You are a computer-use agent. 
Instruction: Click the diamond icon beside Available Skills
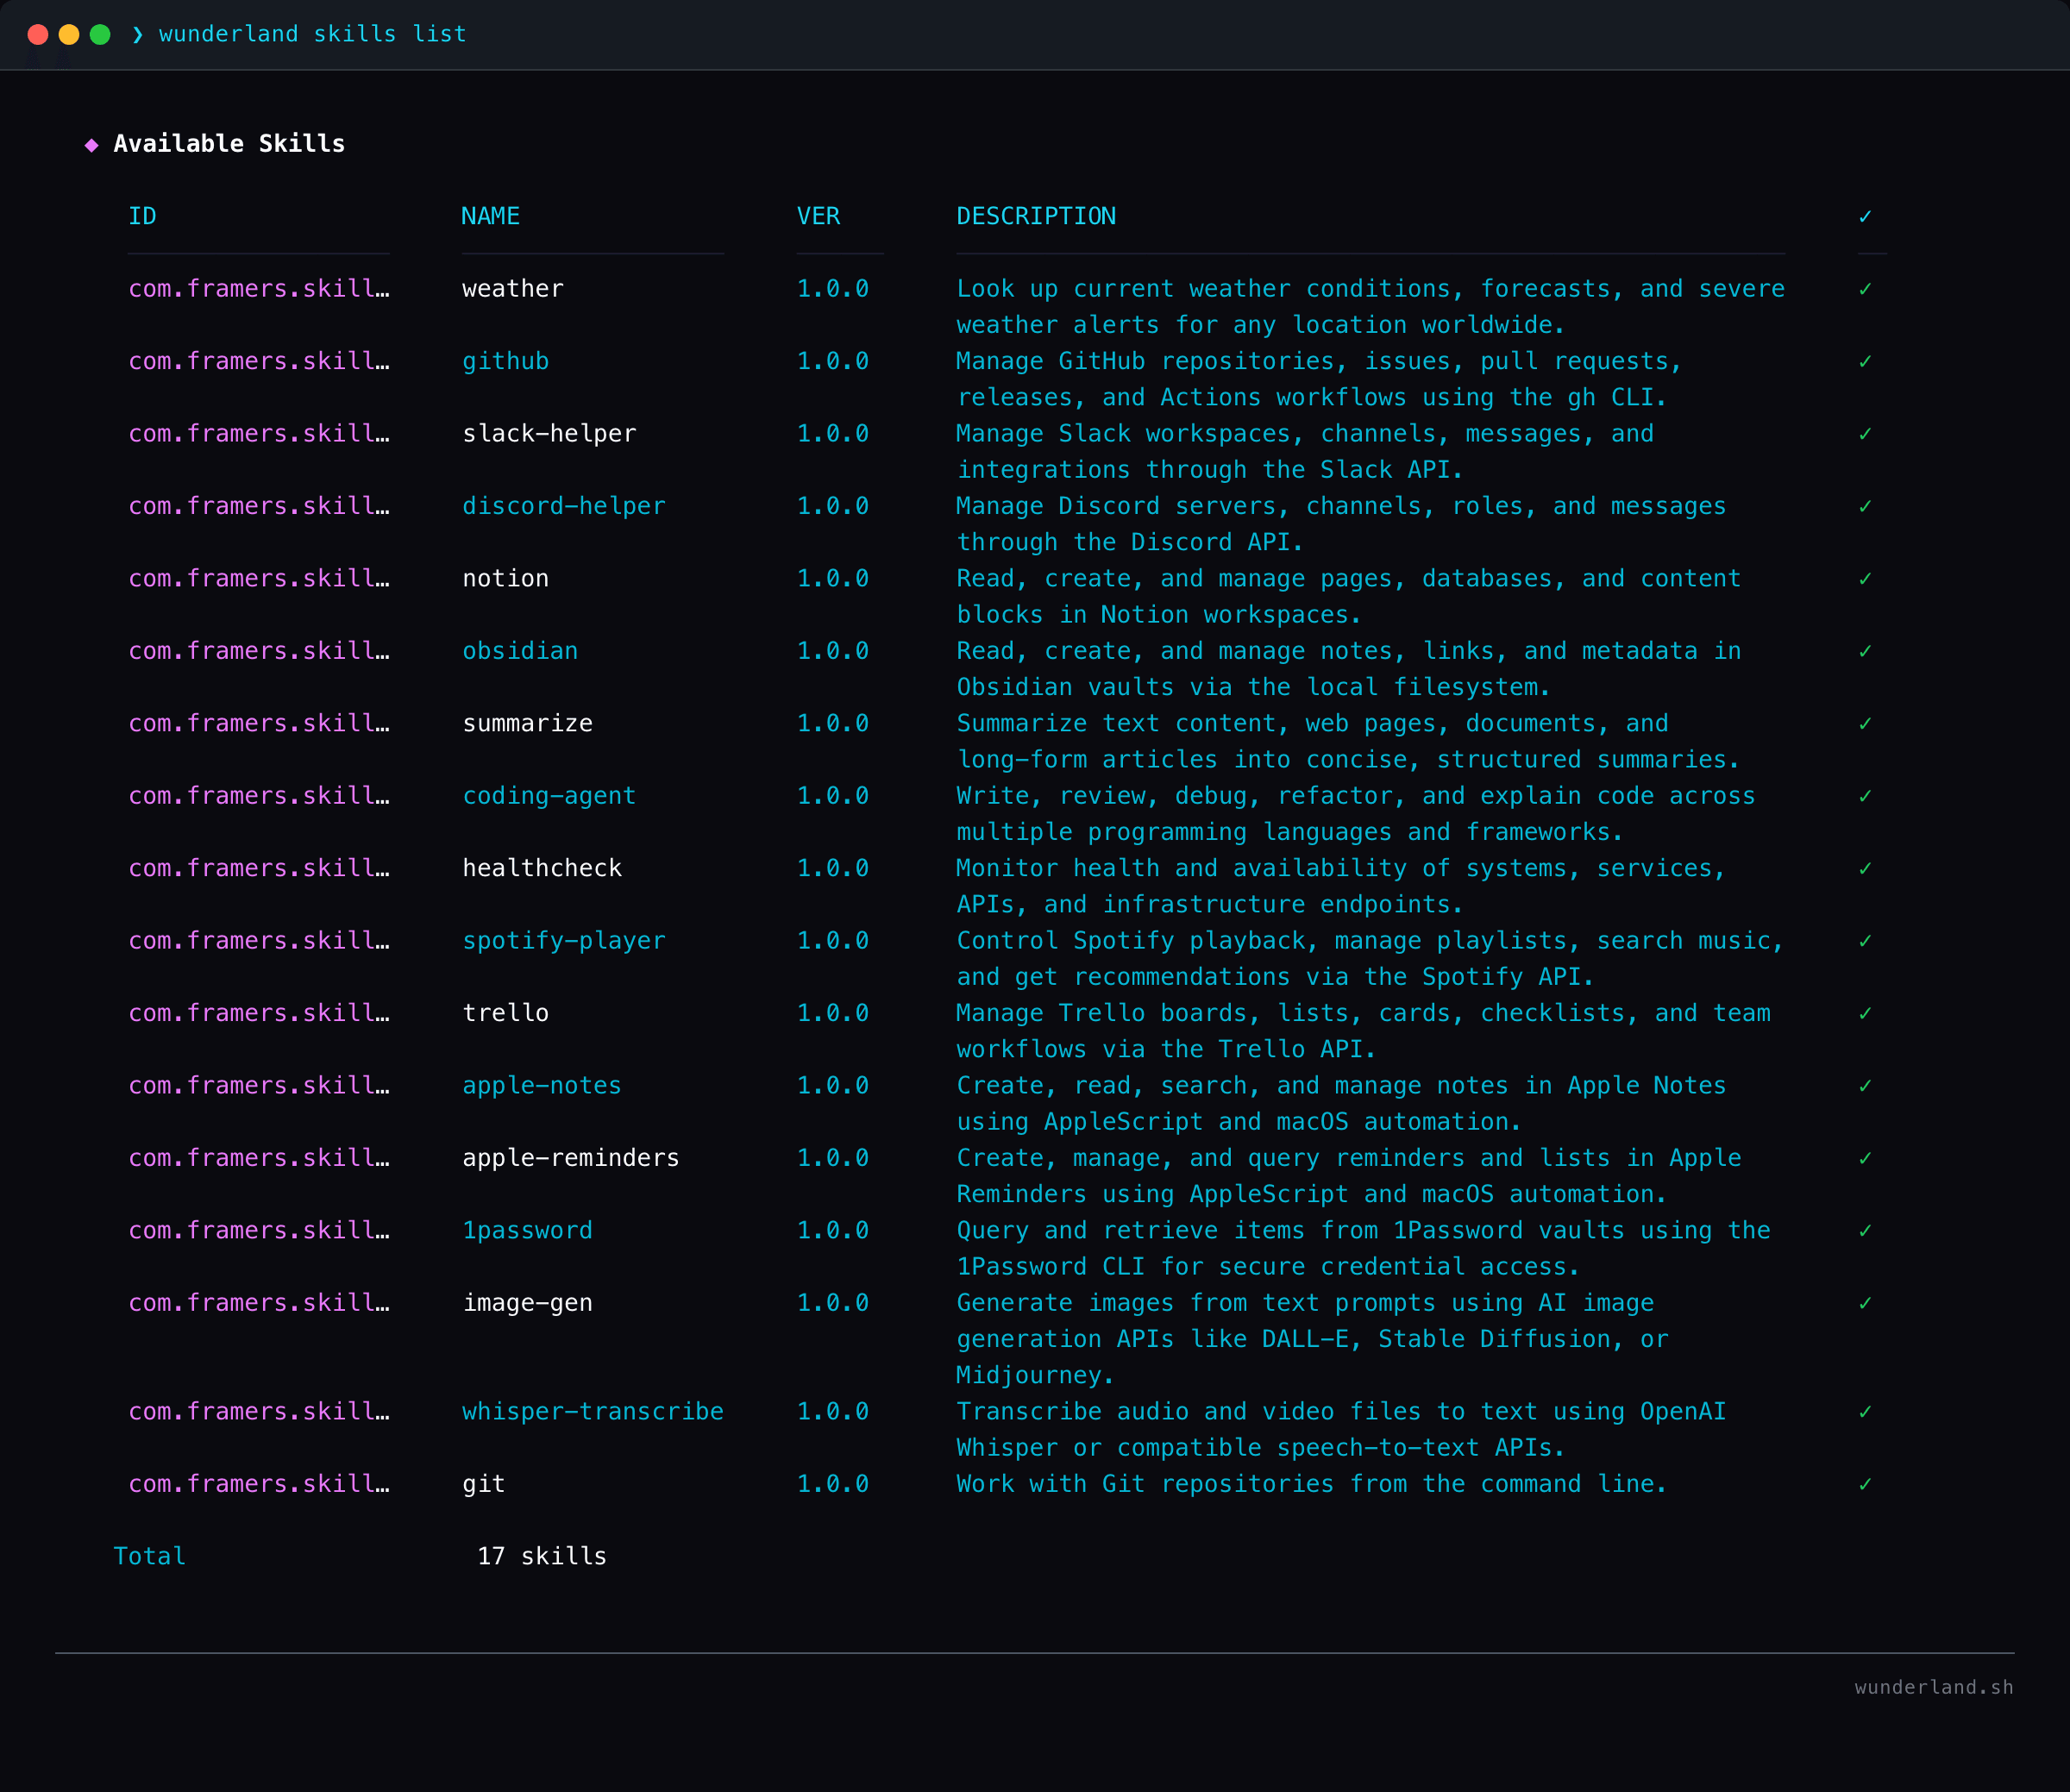91,143
